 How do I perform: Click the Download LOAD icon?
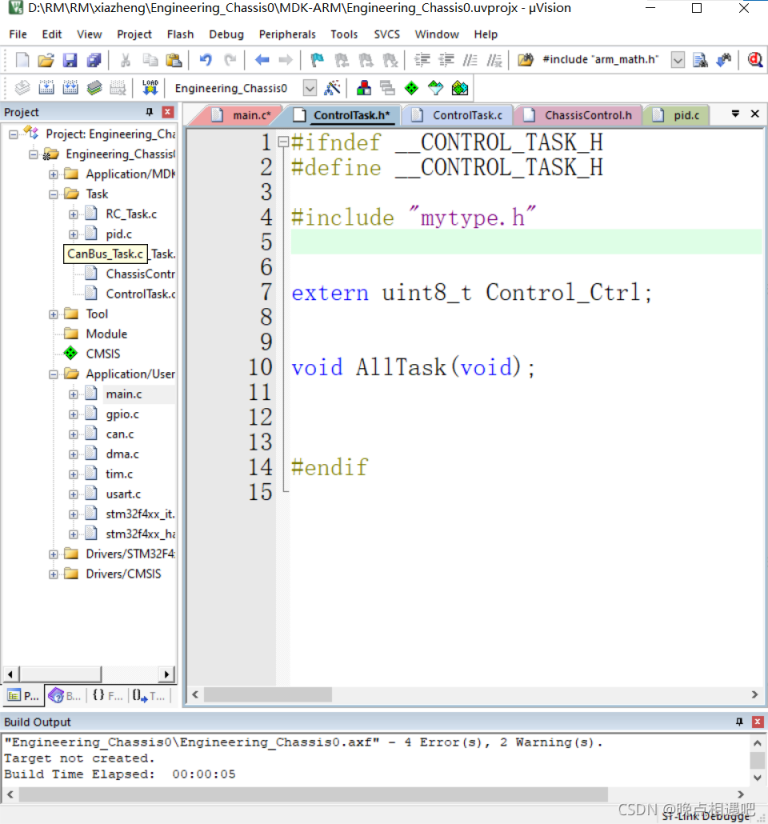click(x=150, y=88)
